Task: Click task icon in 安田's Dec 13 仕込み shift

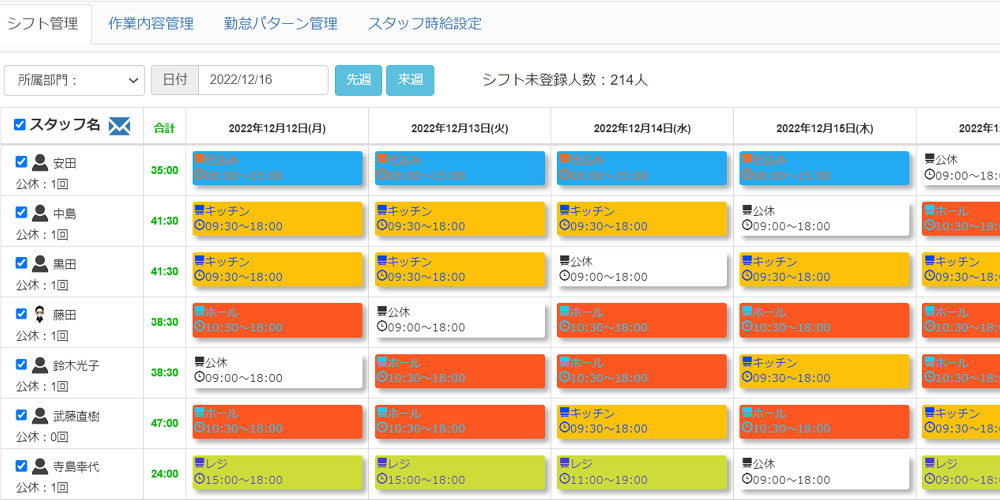Action: (x=381, y=159)
